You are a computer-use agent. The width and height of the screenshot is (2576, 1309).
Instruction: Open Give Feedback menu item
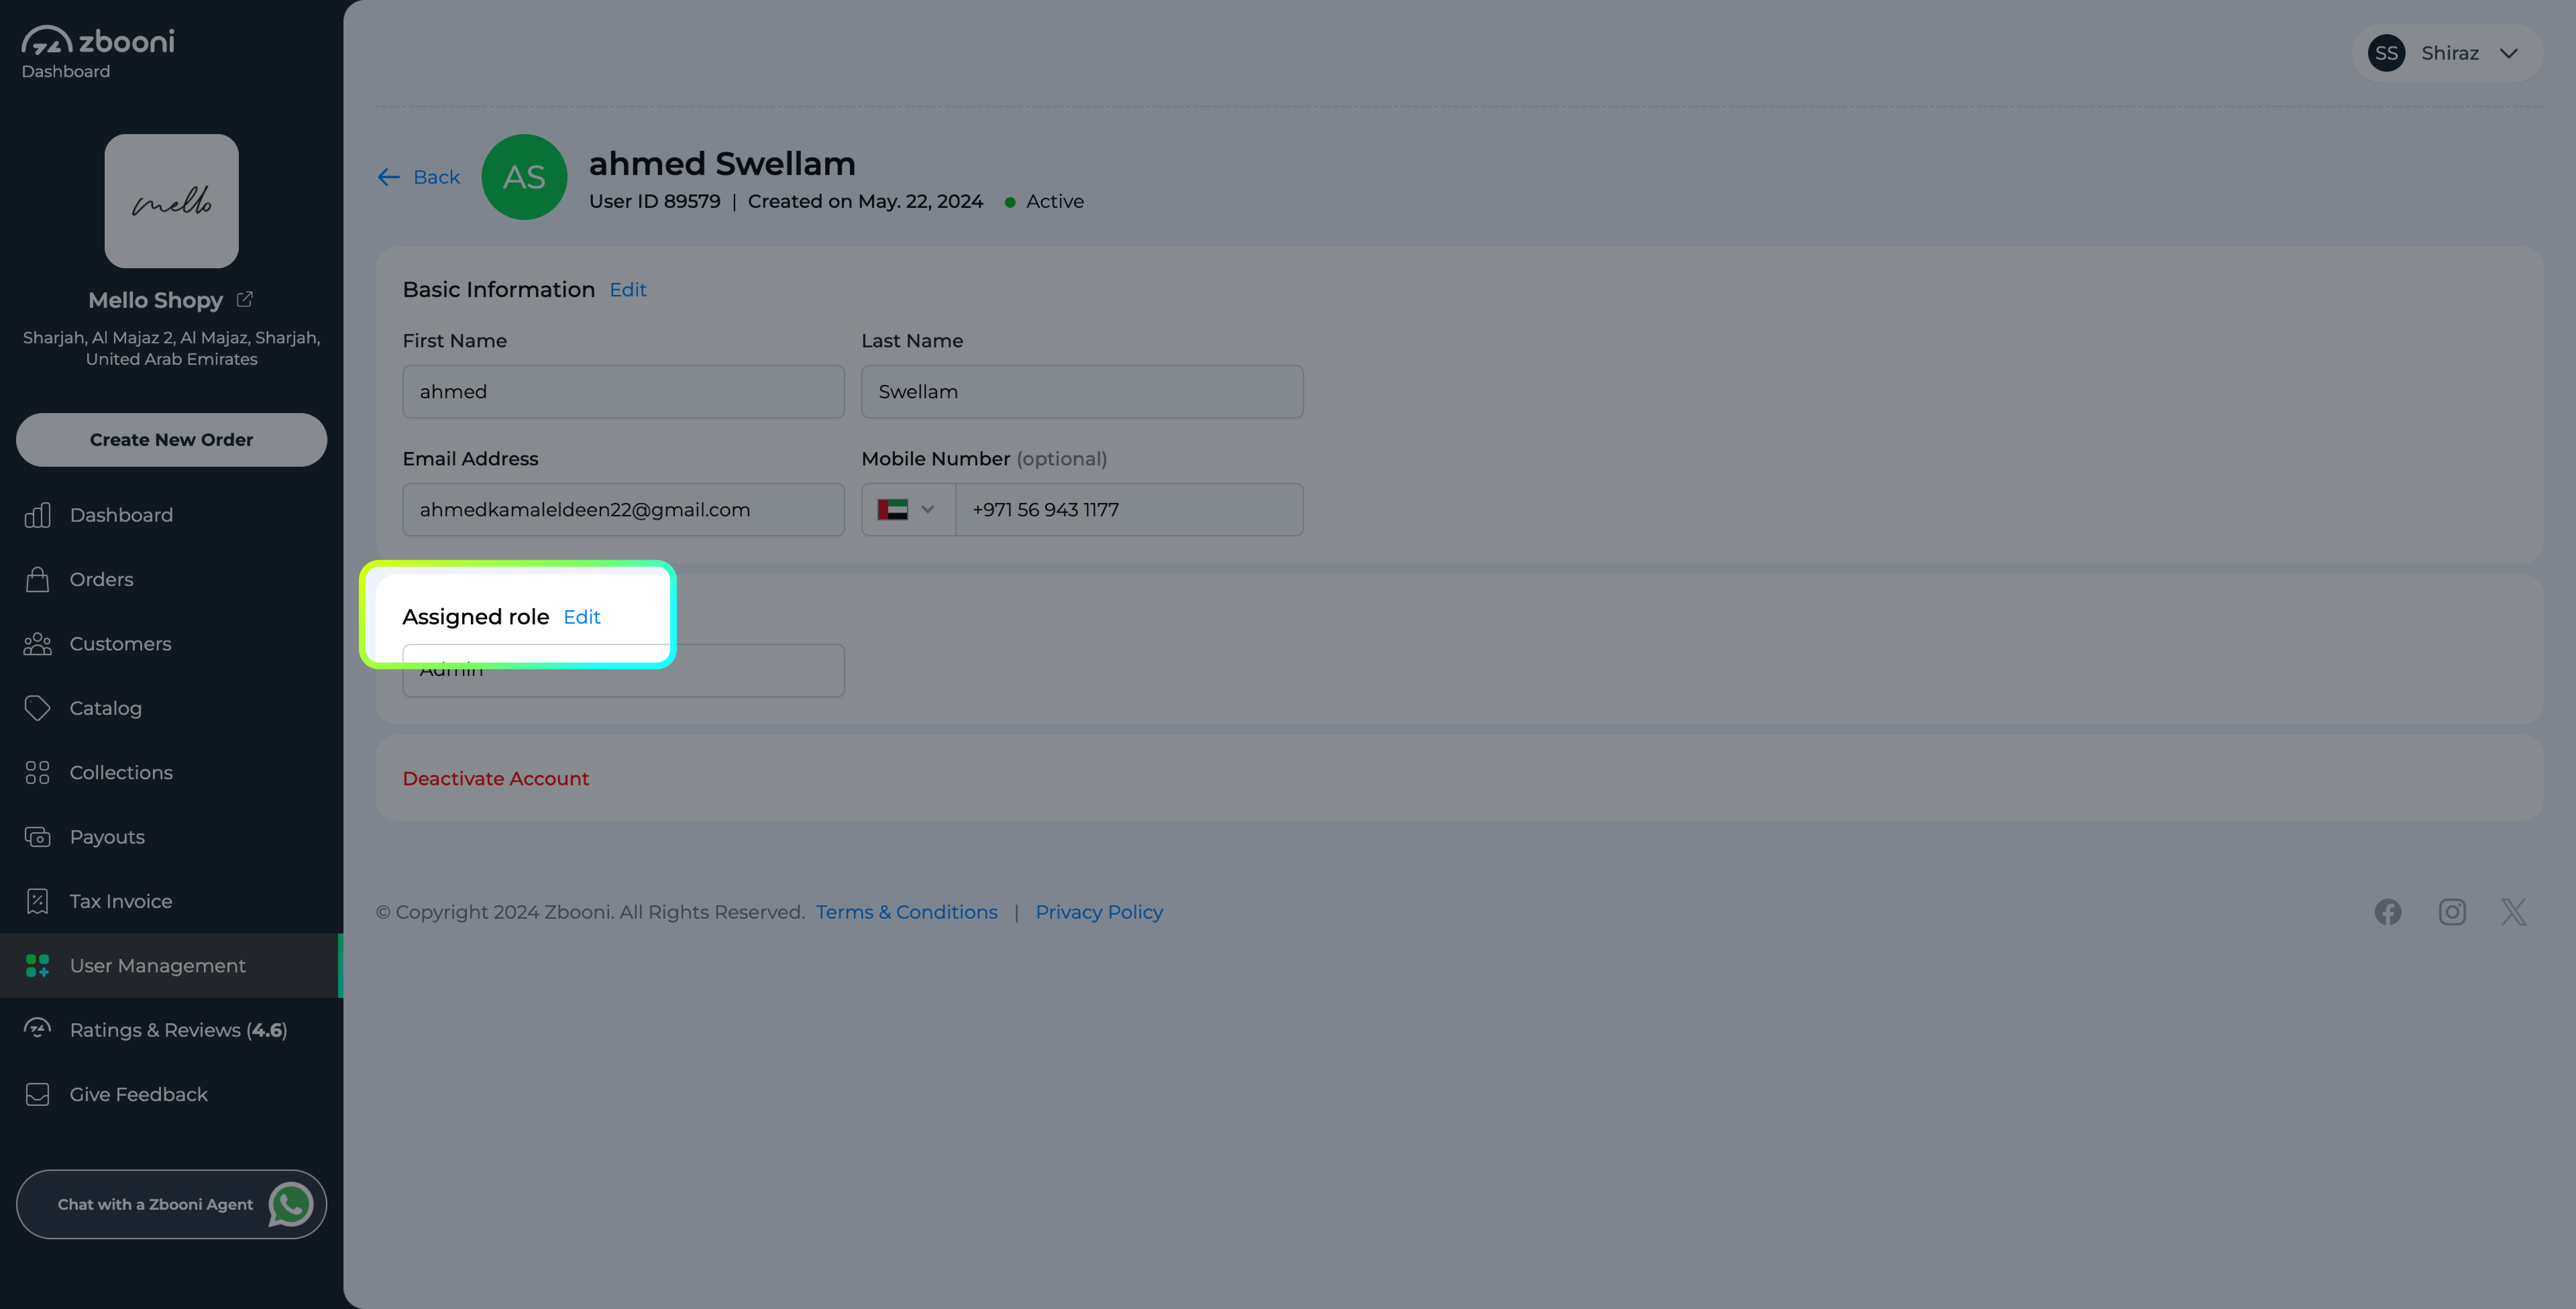(x=171, y=1094)
